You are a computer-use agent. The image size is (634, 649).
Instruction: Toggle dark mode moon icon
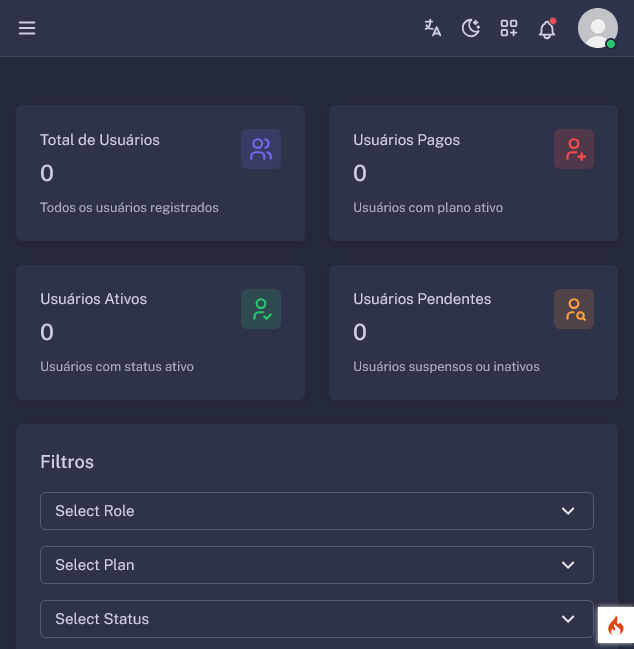[x=471, y=28]
